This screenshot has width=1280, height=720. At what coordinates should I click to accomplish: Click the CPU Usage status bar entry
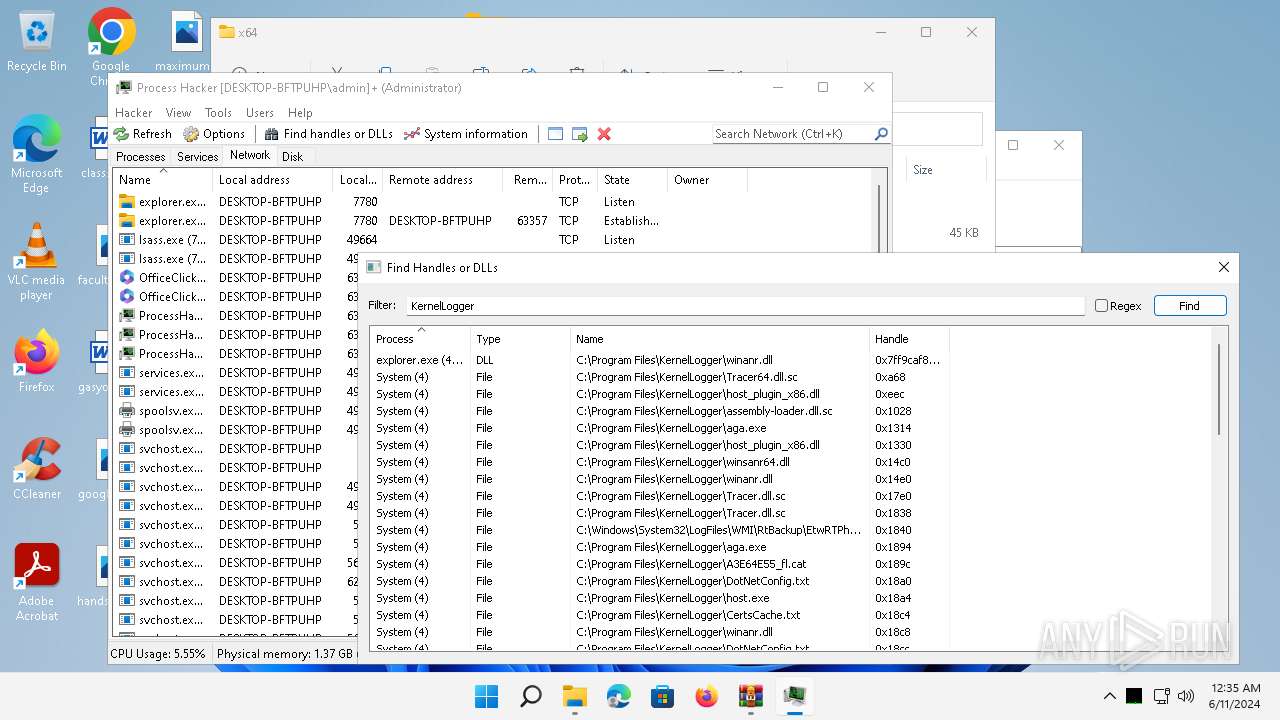point(158,654)
